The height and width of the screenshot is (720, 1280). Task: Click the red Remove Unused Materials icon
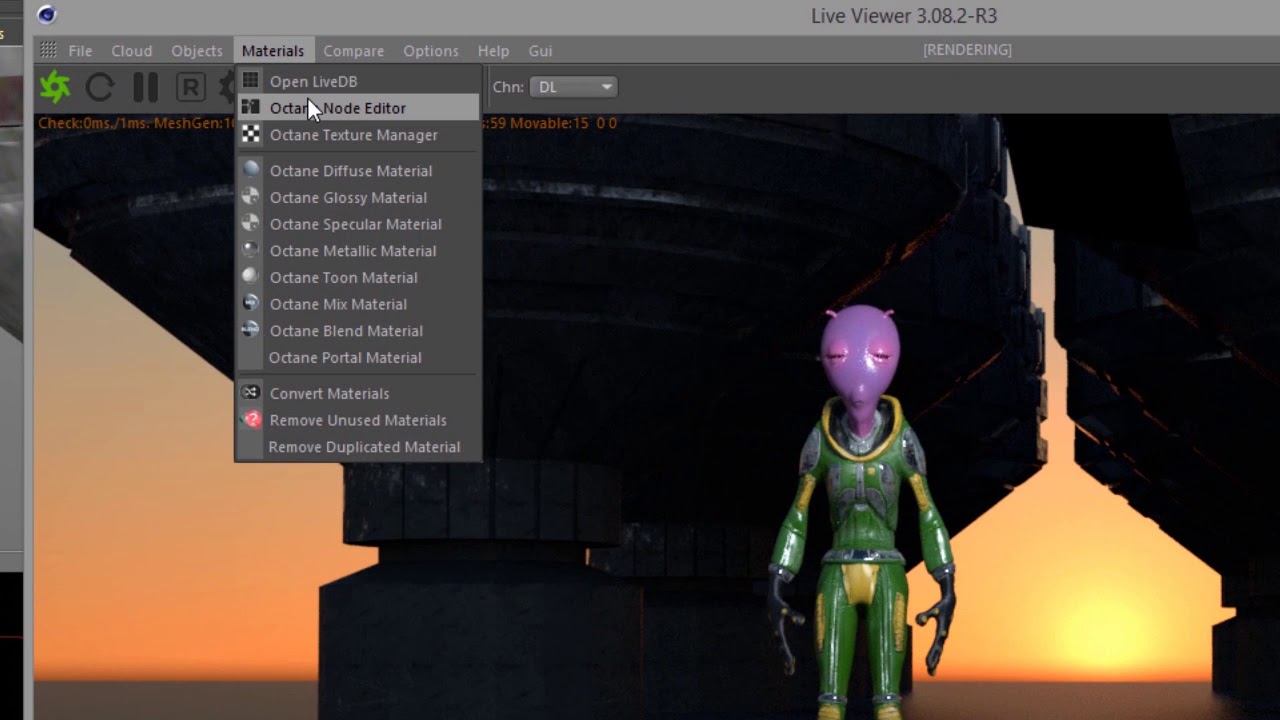pos(251,420)
